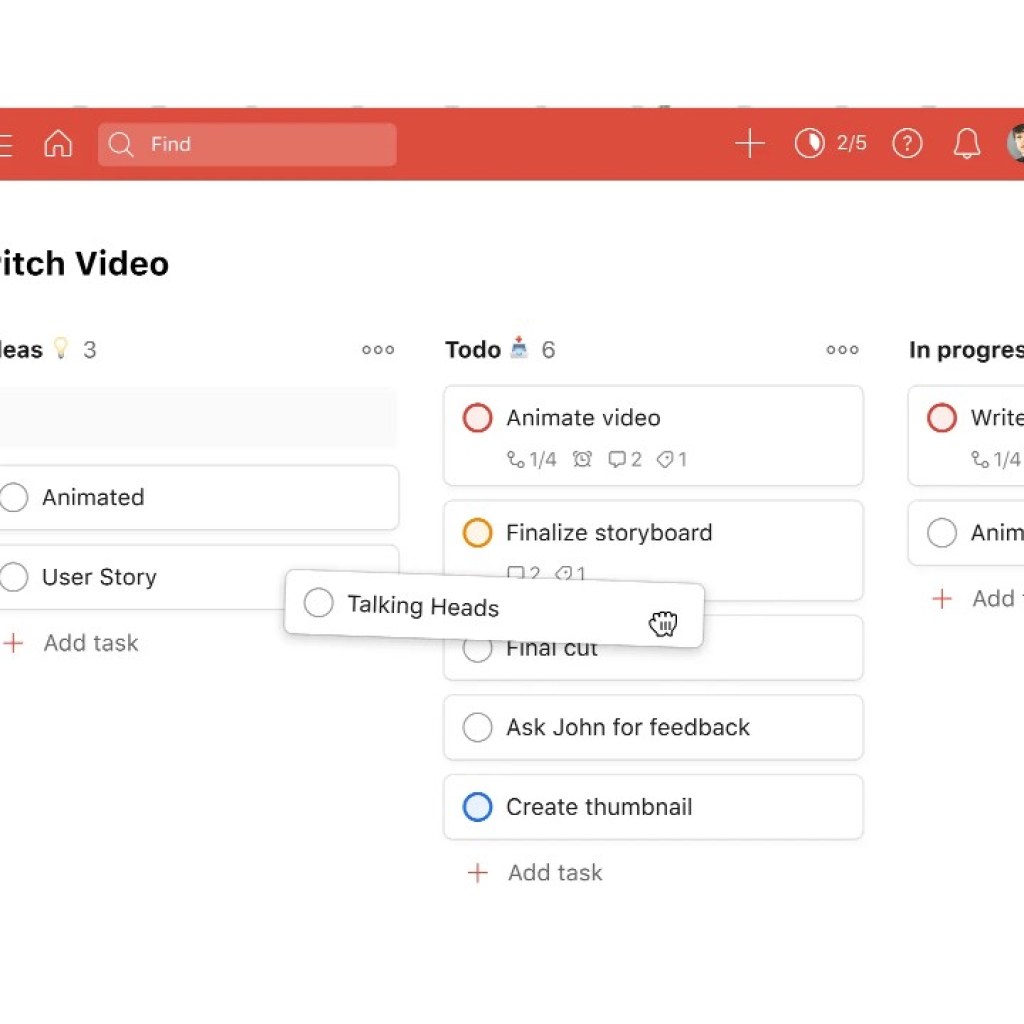Image resolution: width=1024 pixels, height=1024 pixels.
Task: Open notifications bell
Action: pos(966,144)
